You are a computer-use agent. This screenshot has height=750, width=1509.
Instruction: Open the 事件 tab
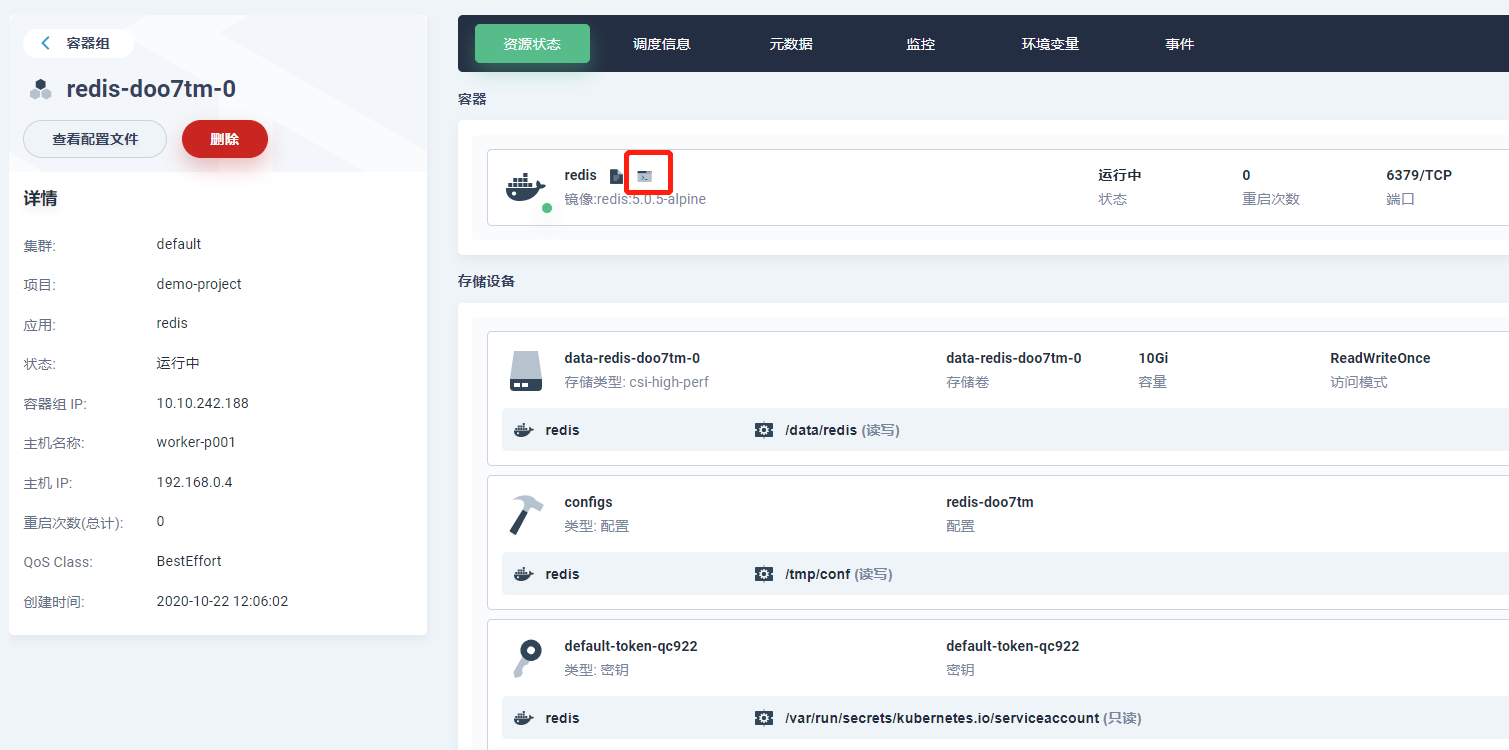[1180, 44]
